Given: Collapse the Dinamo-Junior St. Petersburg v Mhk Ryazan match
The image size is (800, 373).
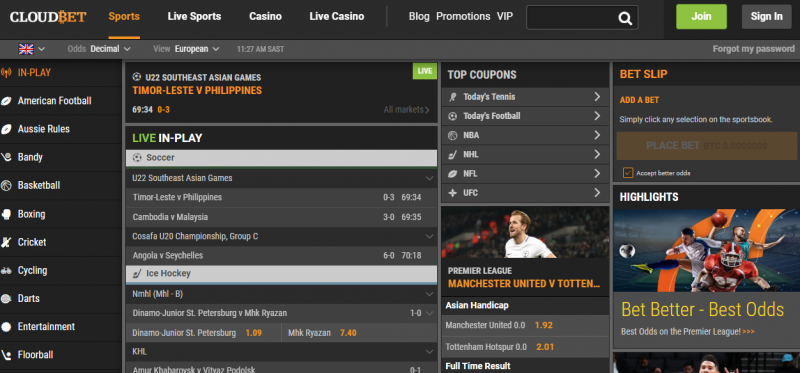Looking at the screenshot, I should [430, 313].
